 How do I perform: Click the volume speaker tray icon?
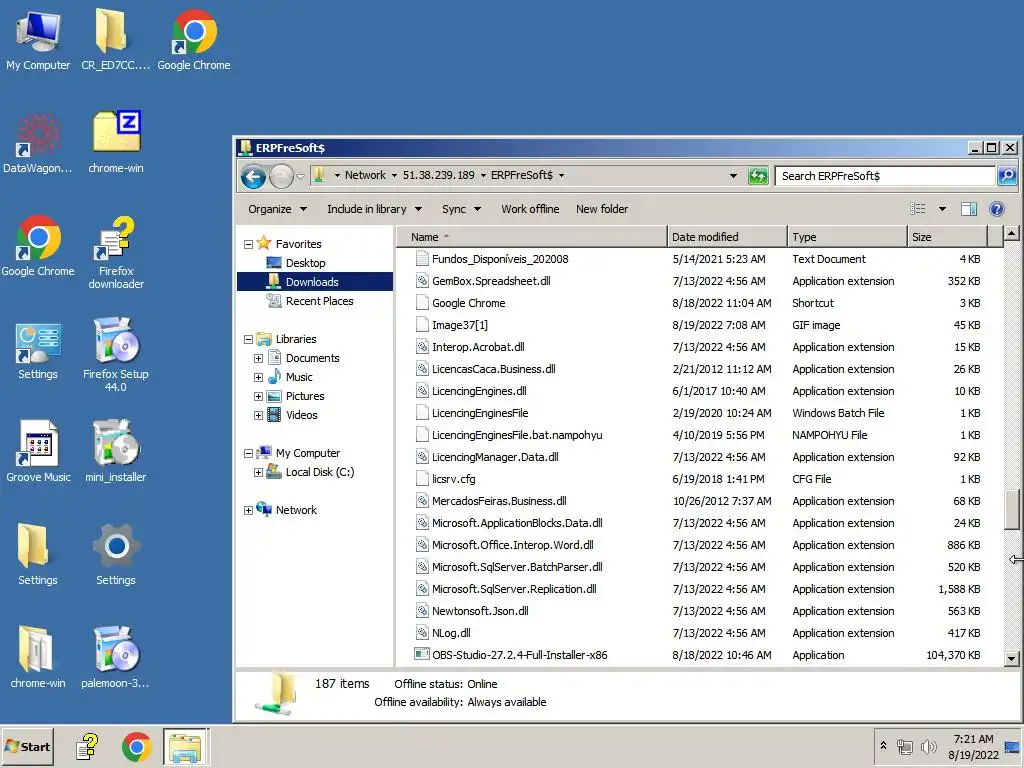coord(928,746)
